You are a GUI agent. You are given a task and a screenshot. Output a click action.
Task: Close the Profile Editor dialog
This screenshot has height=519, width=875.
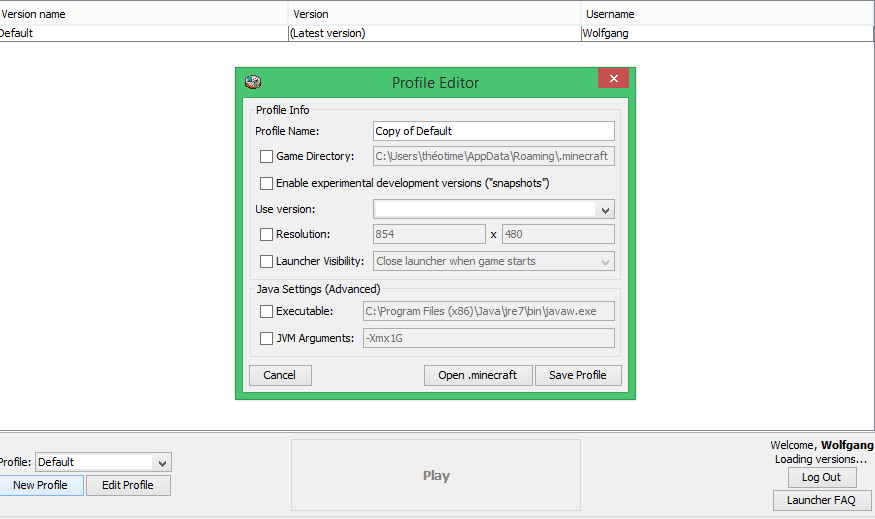coord(613,78)
